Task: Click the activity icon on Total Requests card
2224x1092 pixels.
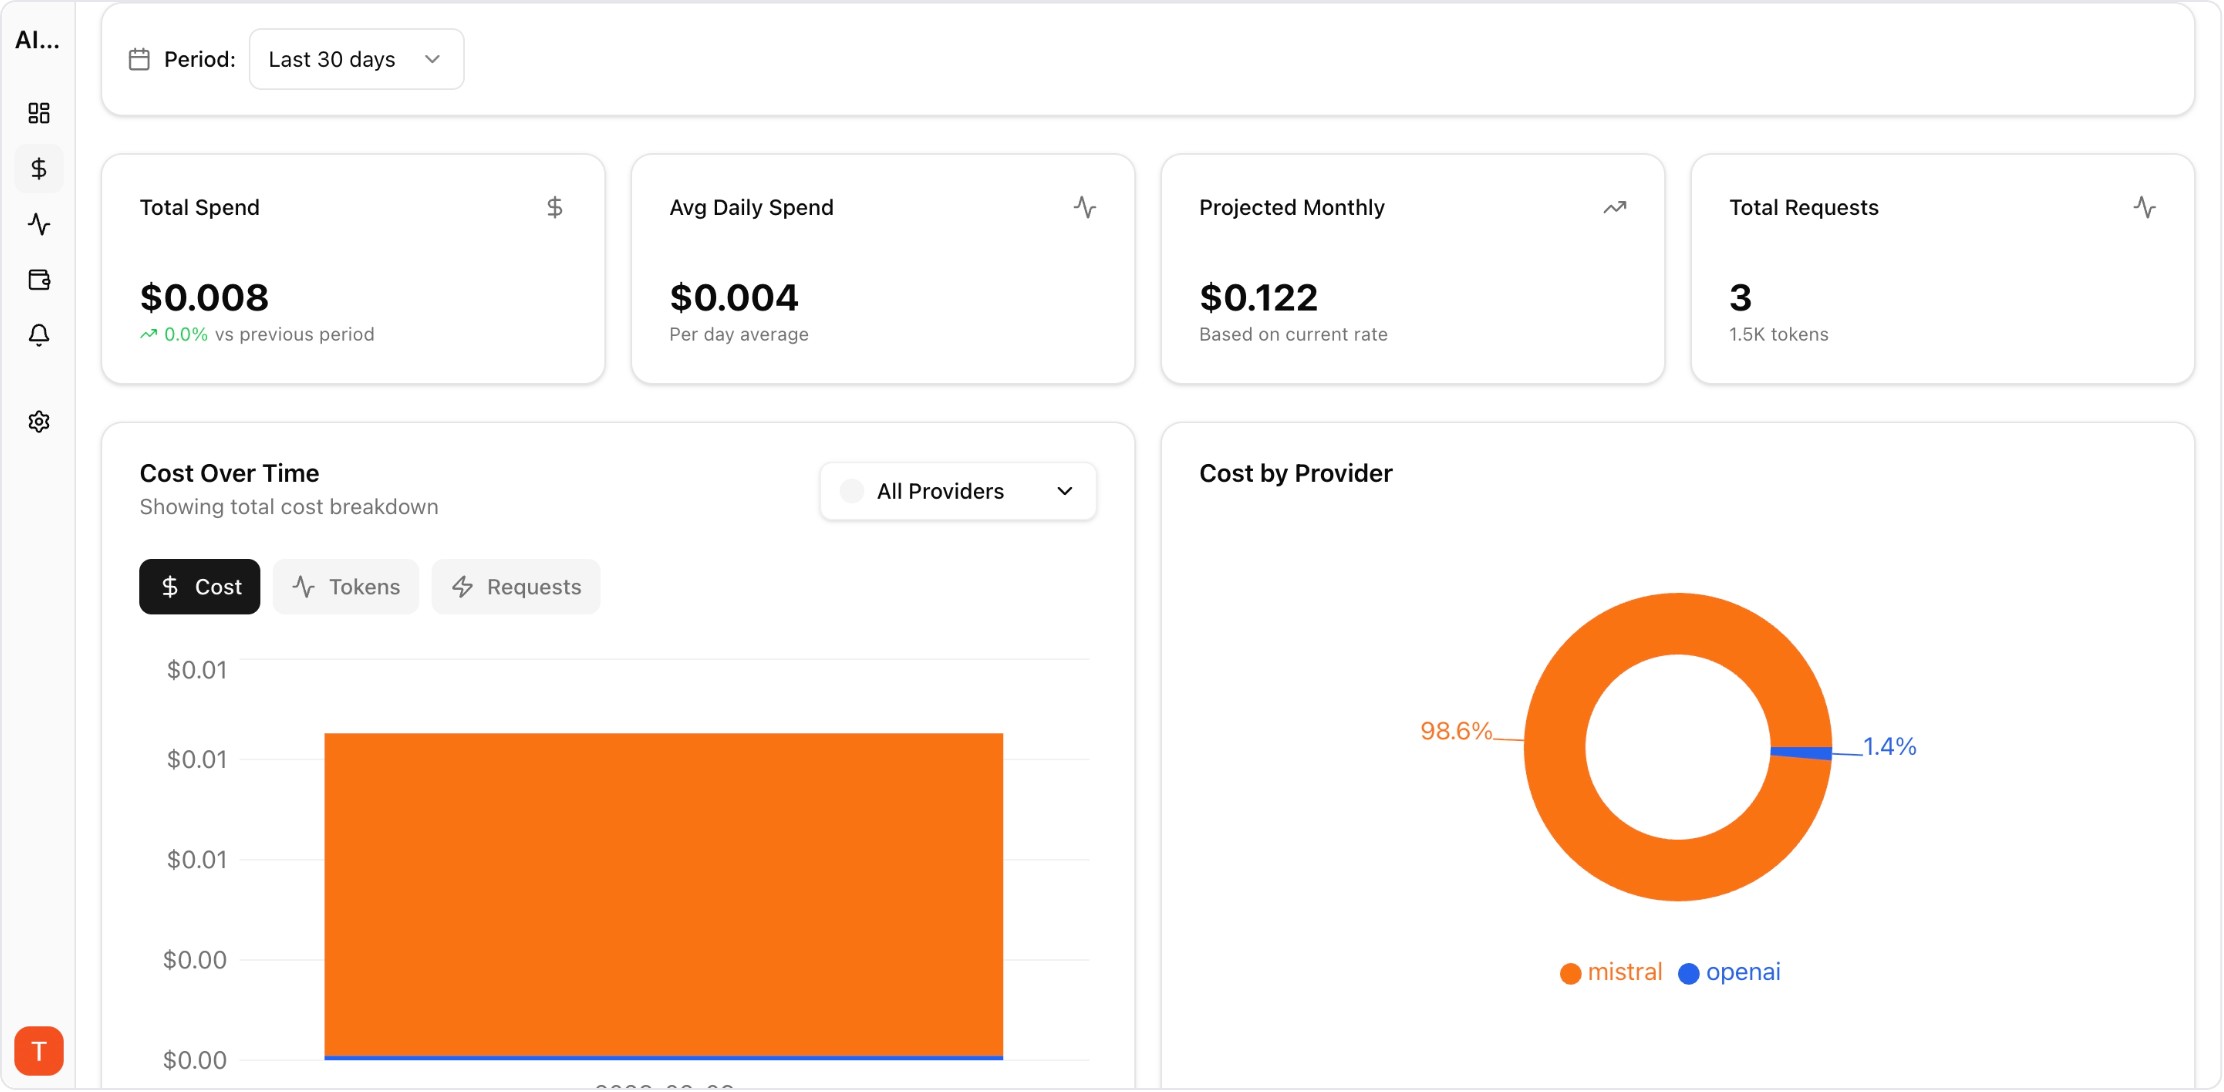Action: pos(2145,207)
